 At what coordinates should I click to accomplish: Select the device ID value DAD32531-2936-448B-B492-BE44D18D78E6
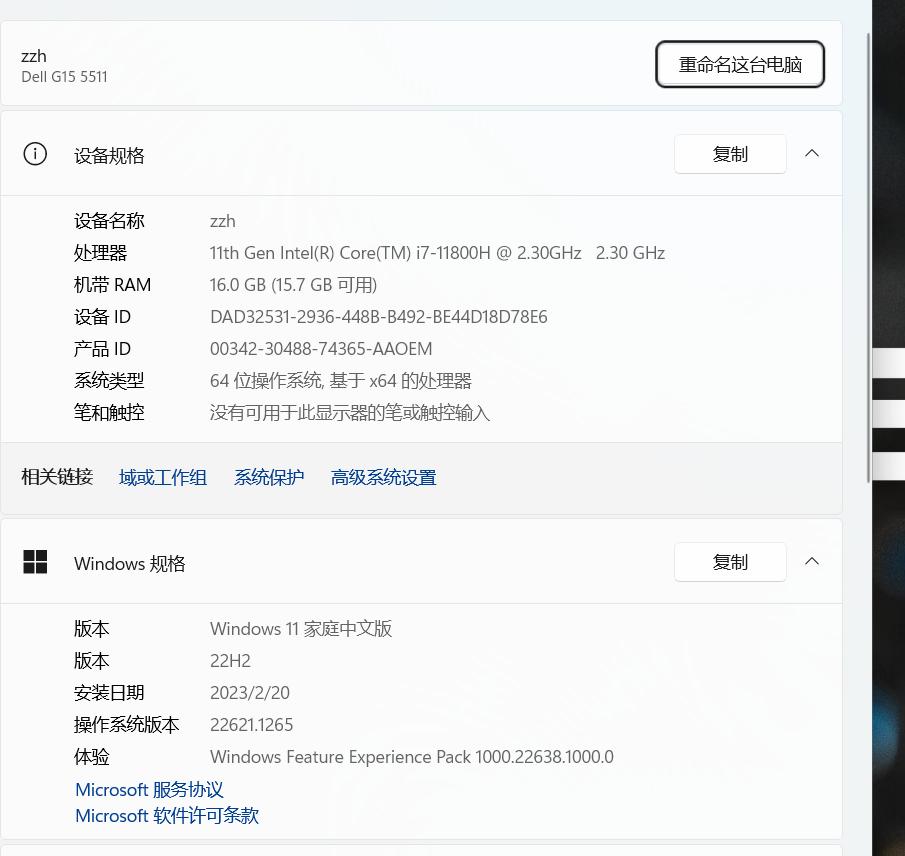click(x=379, y=317)
